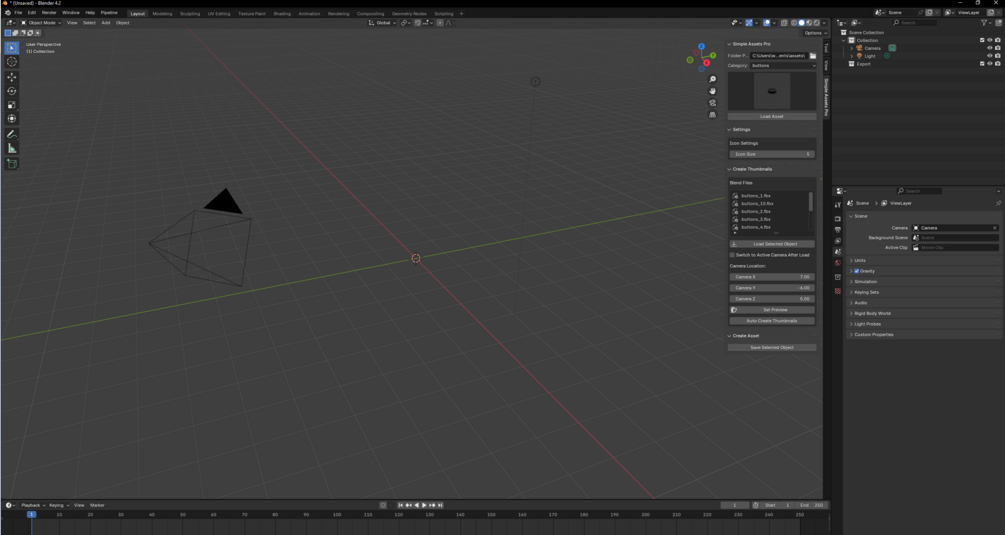Screen dimensions: 1005x535
Task: Switch perspective/orthographic grid icon
Action: pyautogui.click(x=712, y=115)
